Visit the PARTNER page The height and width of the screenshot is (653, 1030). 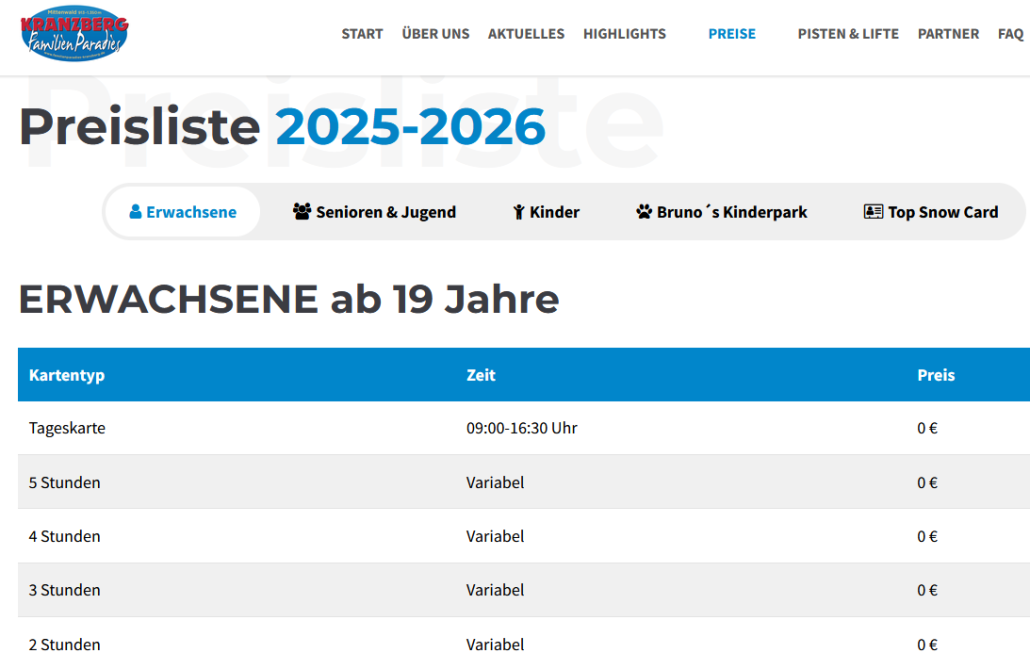(x=948, y=34)
